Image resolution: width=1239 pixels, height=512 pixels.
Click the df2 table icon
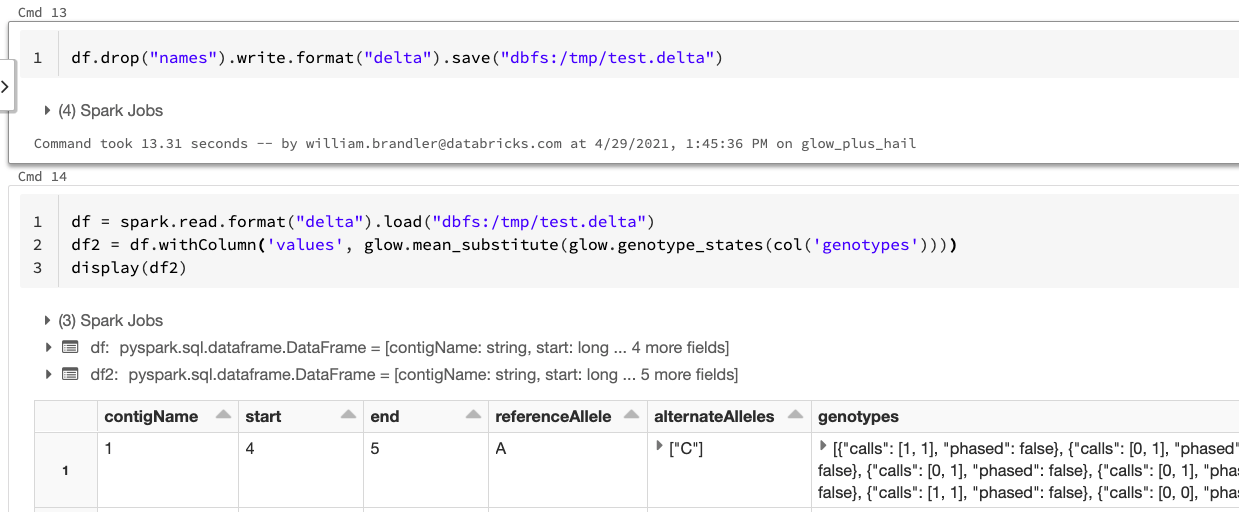pyautogui.click(x=70, y=375)
